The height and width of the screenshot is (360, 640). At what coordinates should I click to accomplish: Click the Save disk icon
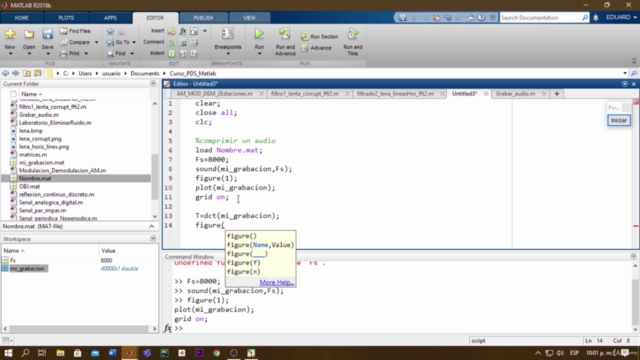tap(47, 34)
